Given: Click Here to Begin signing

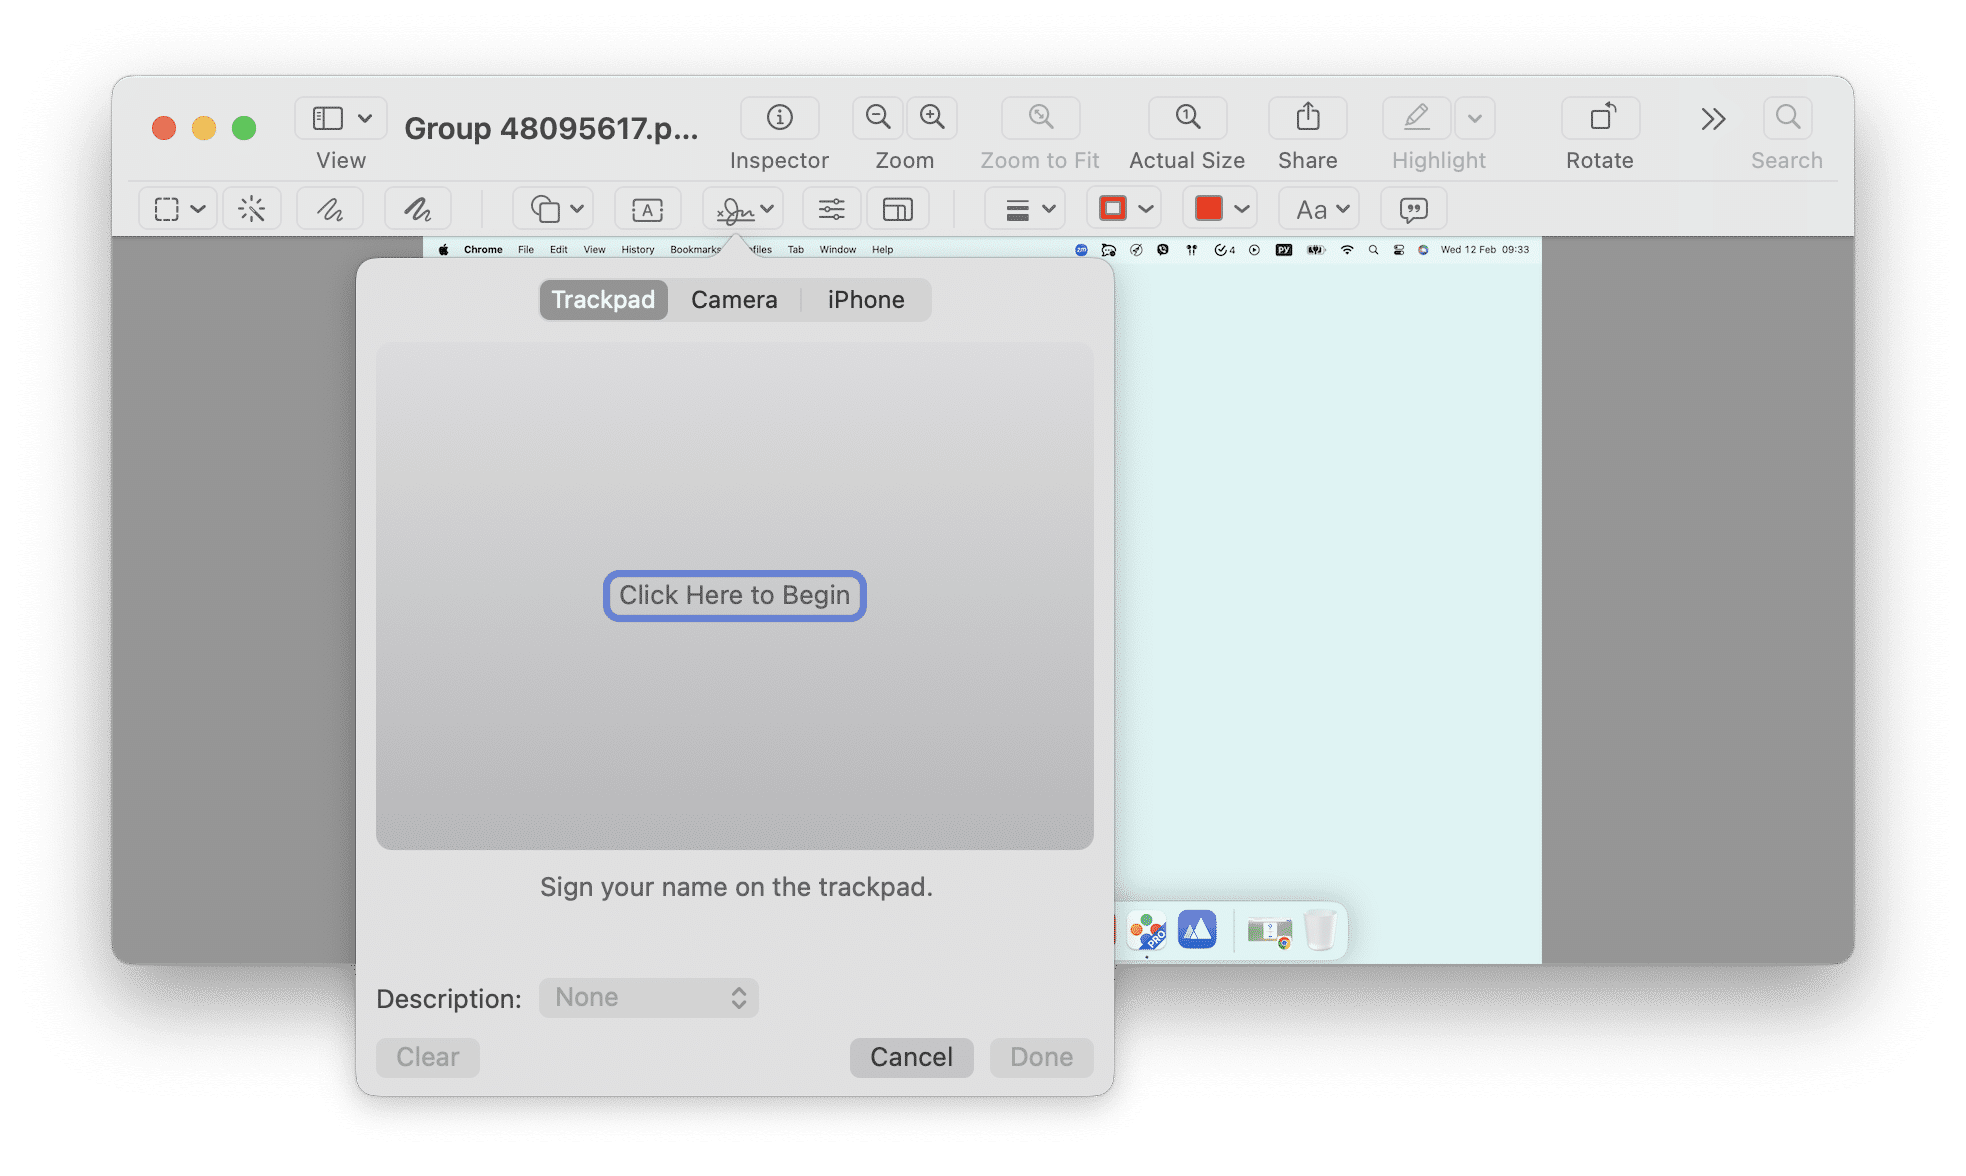Looking at the screenshot, I should tap(735, 595).
